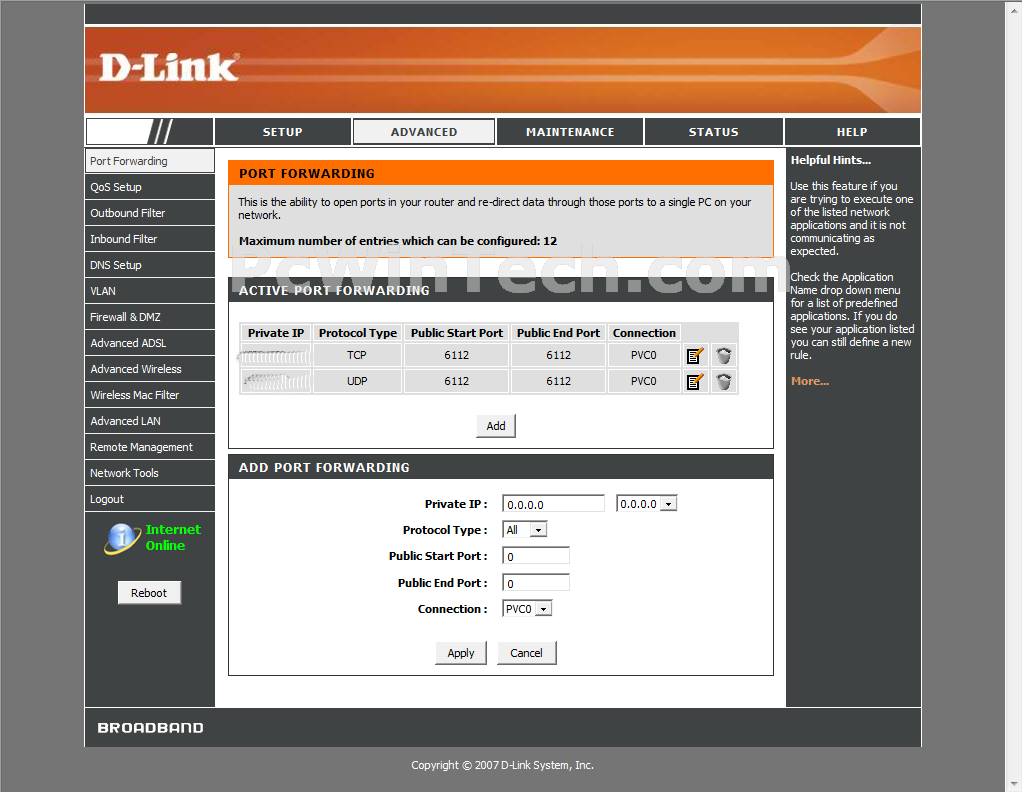1022x792 pixels.
Task: Delete the UDP port 6112 forwarding entry
Action: pyautogui.click(x=723, y=381)
